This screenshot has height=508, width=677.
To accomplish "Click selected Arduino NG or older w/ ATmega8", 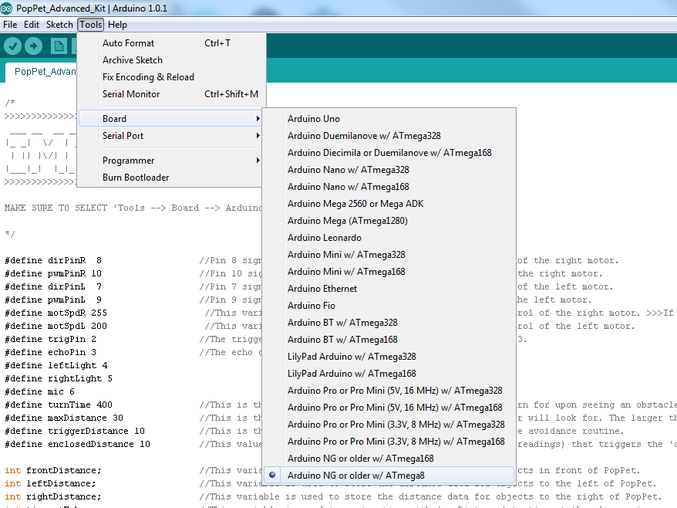I will [x=389, y=475].
